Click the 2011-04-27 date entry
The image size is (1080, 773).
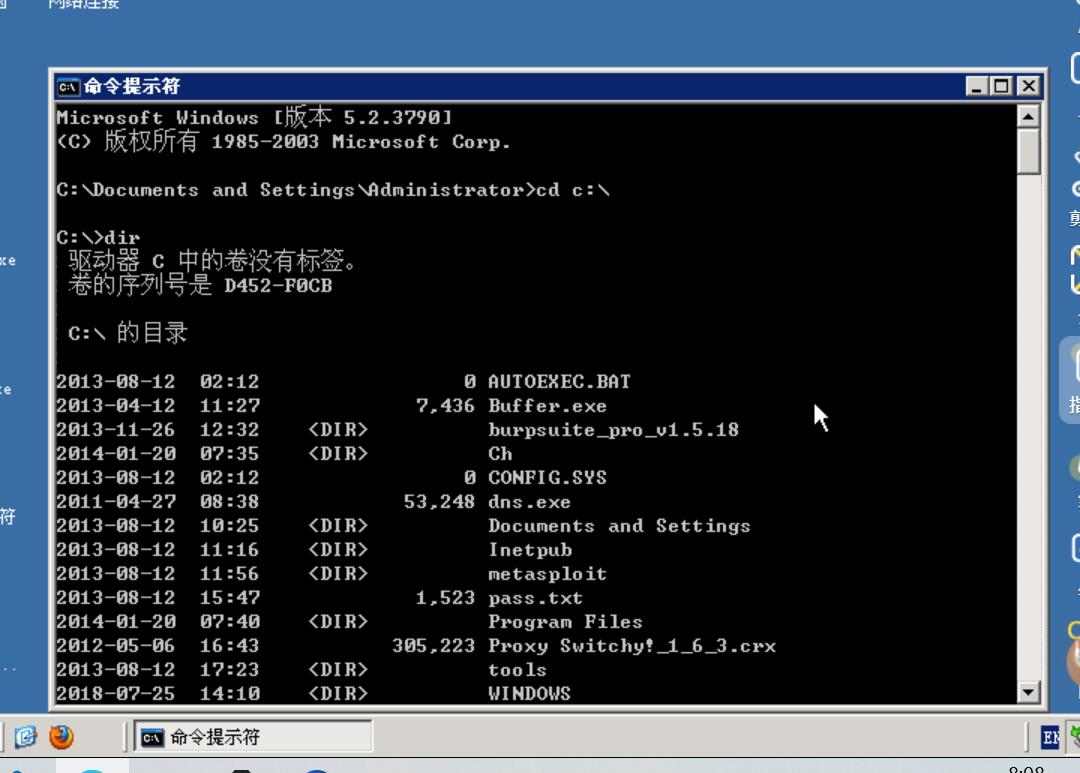(116, 502)
